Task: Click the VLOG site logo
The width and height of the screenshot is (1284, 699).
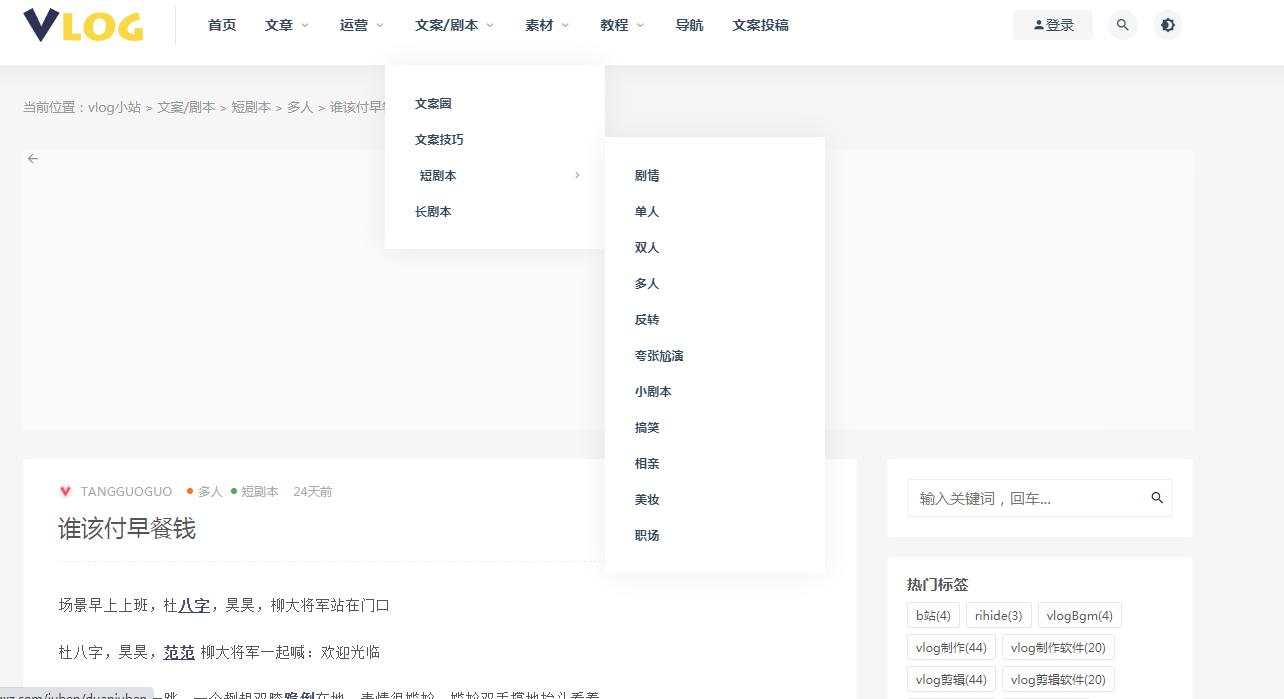Action: tap(83, 27)
